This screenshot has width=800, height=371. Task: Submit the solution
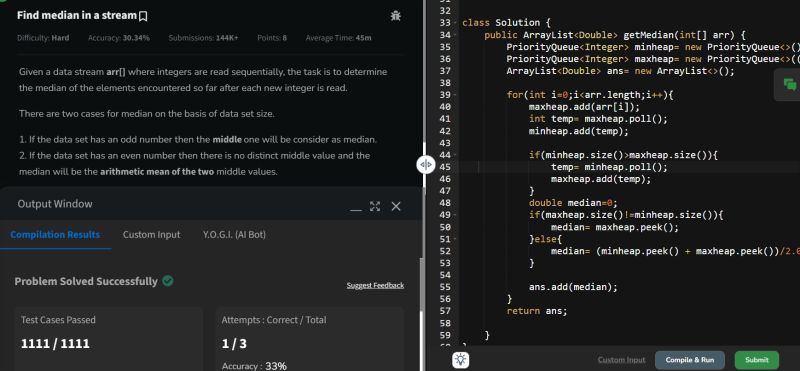(x=757, y=360)
